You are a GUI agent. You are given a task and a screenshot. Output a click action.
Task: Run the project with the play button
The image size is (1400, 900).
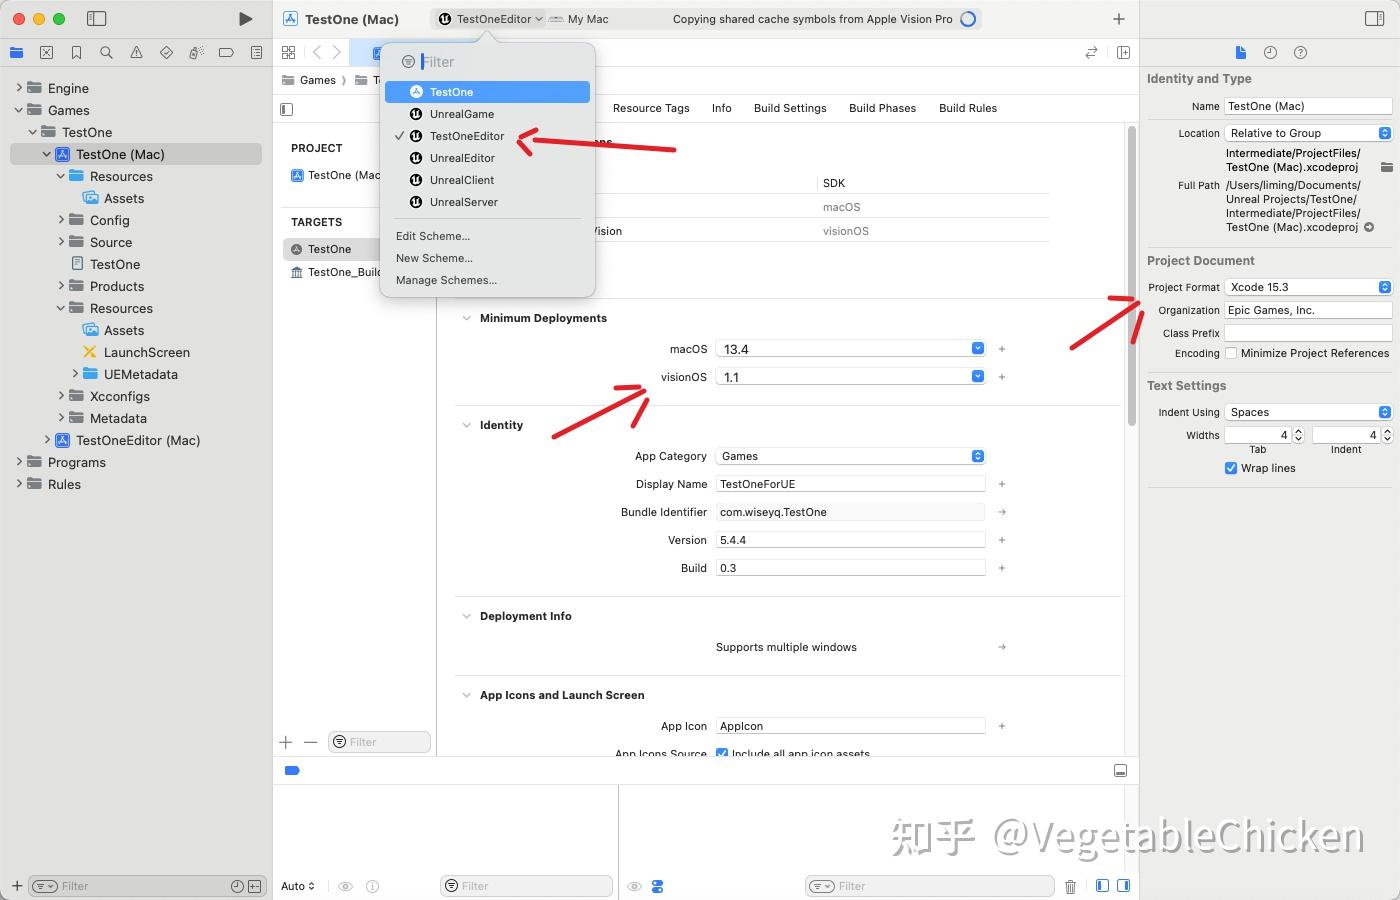(x=245, y=18)
